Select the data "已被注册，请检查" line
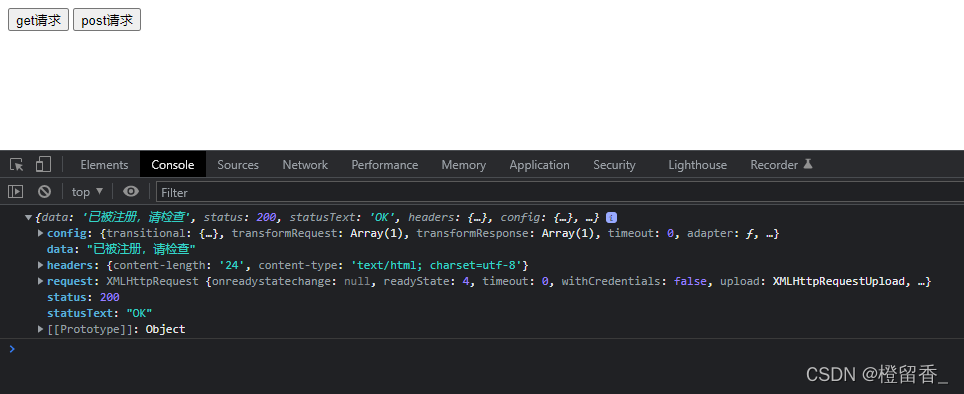The height and width of the screenshot is (394, 964). 121,249
